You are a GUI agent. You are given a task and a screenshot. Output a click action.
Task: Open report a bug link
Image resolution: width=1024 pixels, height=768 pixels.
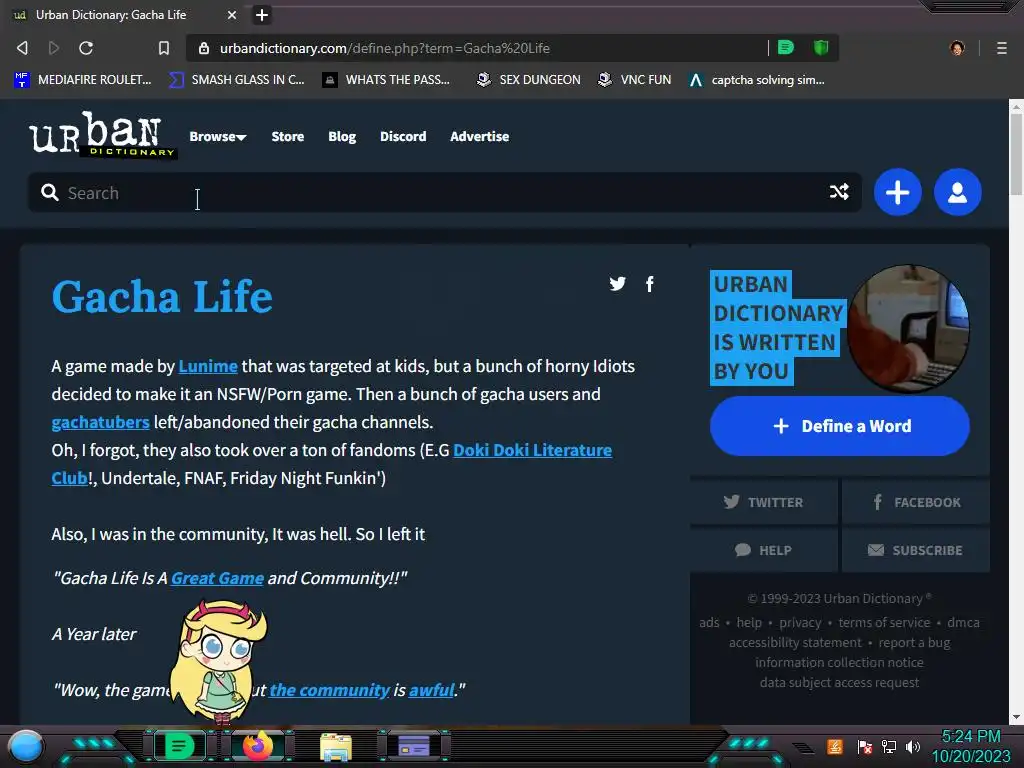pos(914,643)
